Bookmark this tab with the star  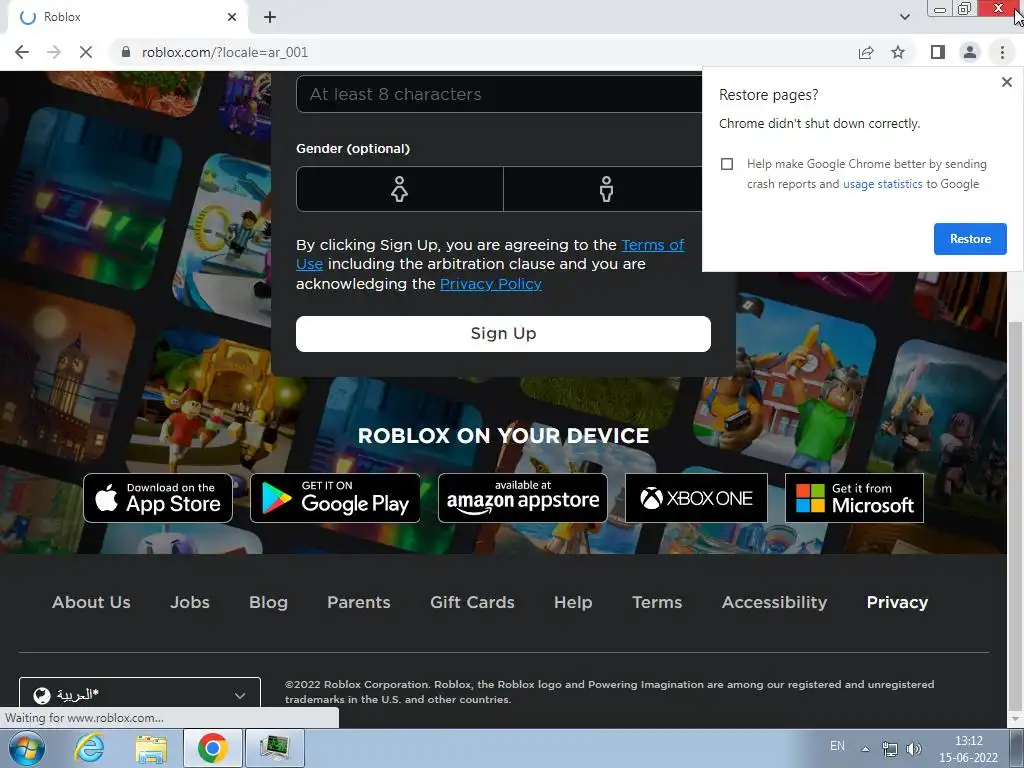pyautogui.click(x=898, y=52)
